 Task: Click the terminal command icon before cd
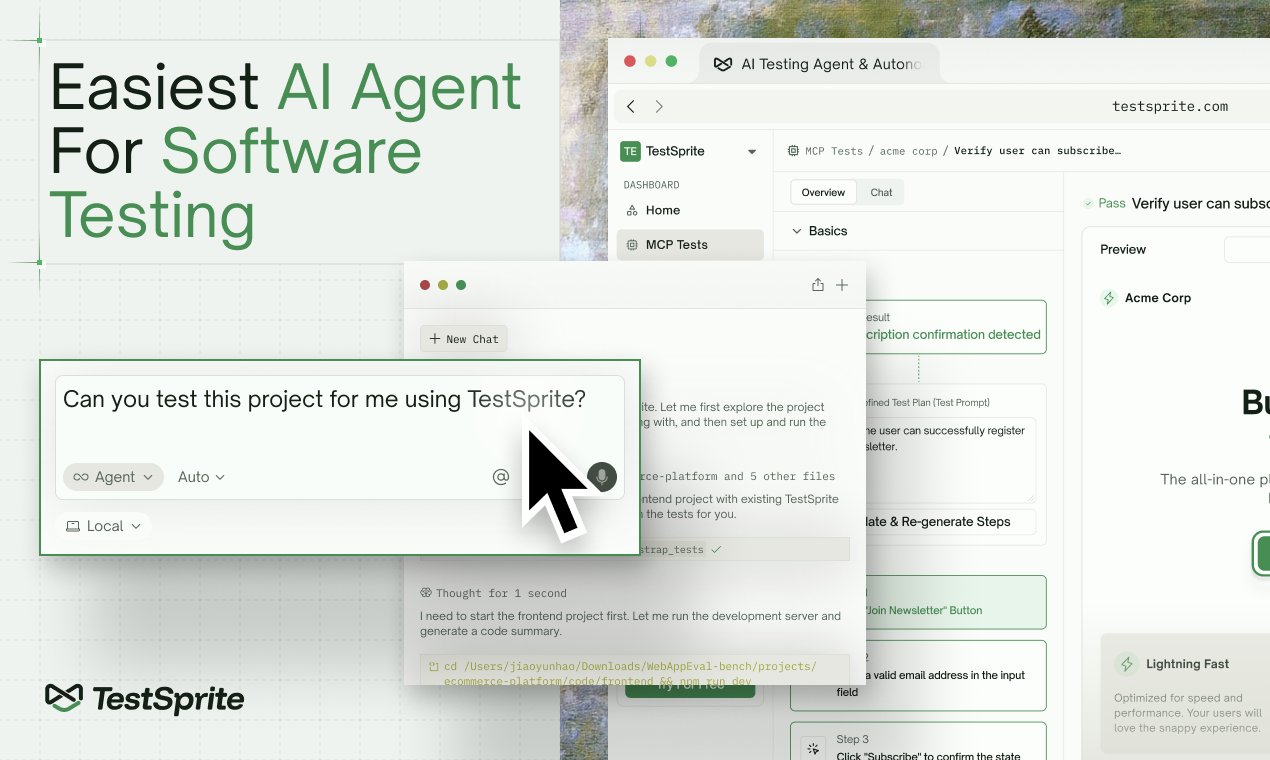click(x=433, y=667)
